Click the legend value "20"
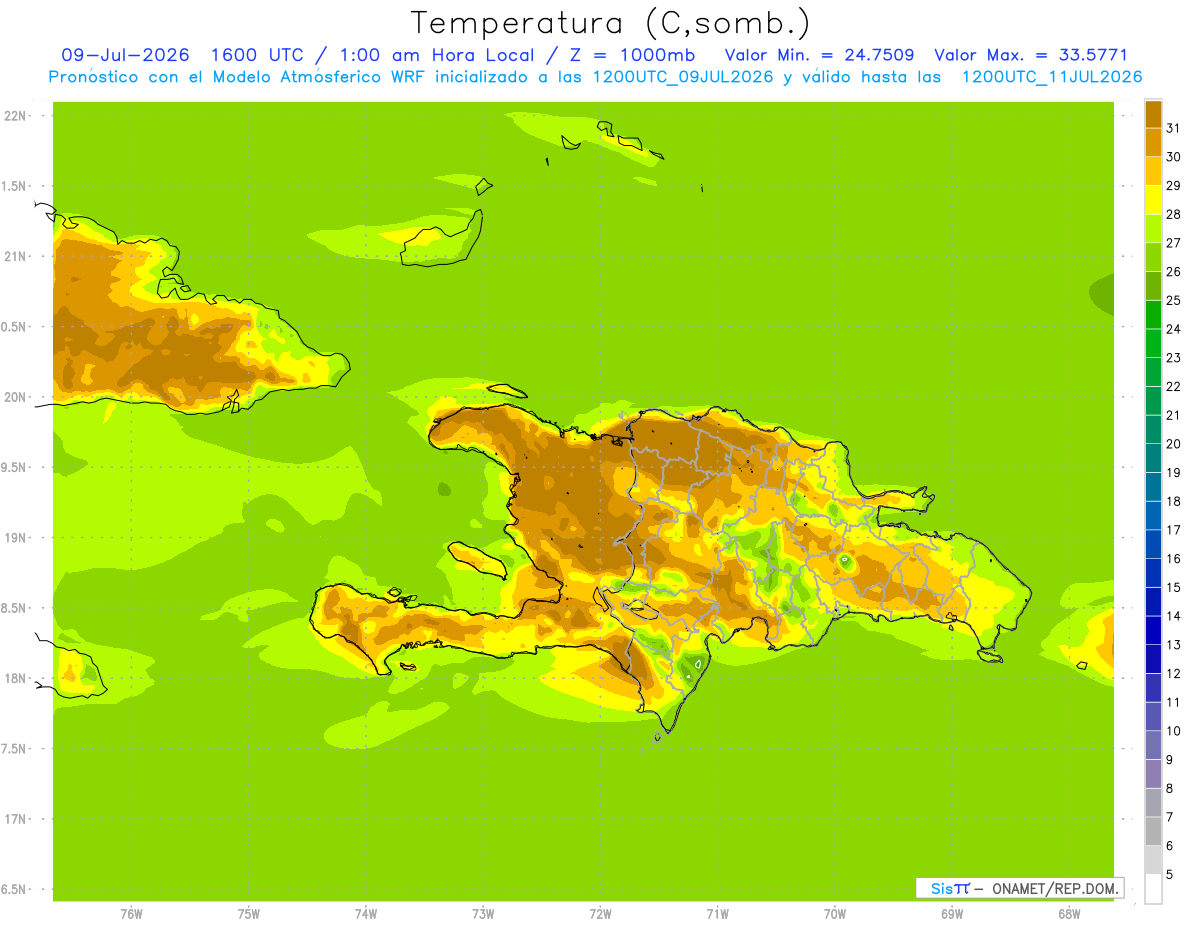The height and width of the screenshot is (927, 1200). click(1173, 443)
